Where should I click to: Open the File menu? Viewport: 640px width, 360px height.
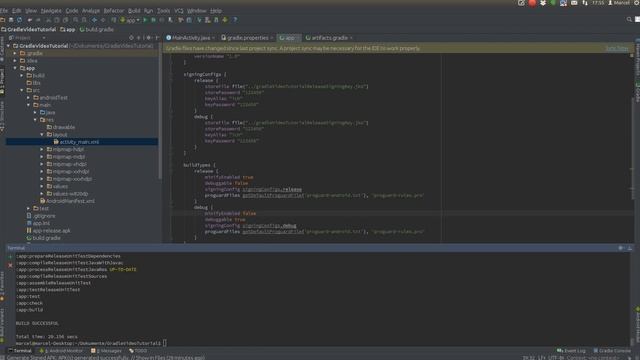4,11
